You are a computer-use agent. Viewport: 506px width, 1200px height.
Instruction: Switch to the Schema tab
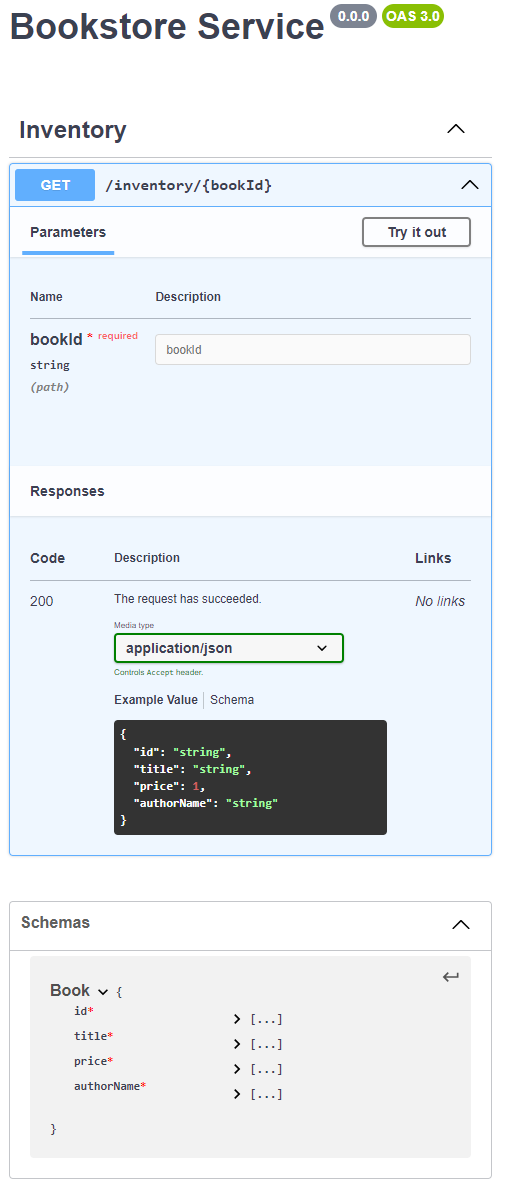(x=232, y=700)
